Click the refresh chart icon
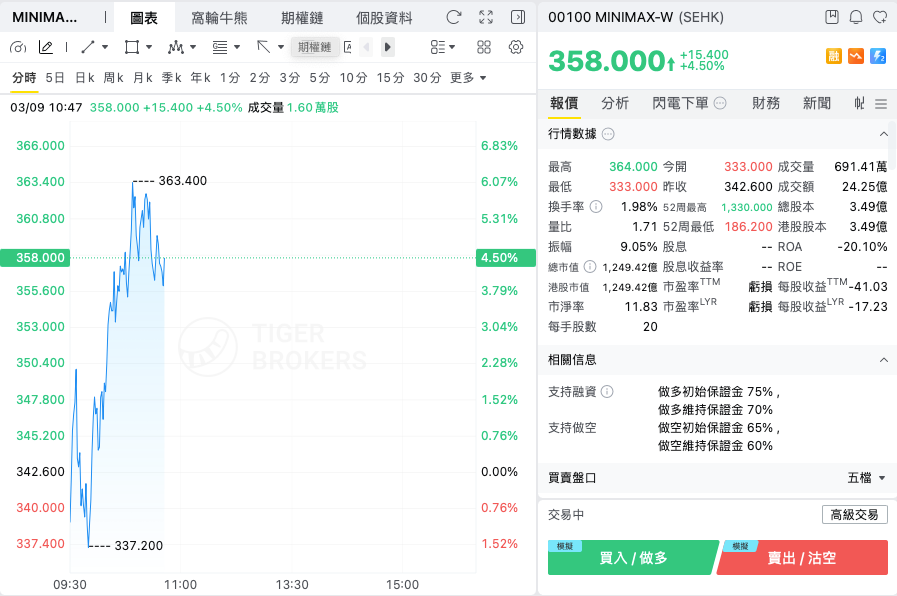The height and width of the screenshot is (596, 897). pyautogui.click(x=454, y=17)
